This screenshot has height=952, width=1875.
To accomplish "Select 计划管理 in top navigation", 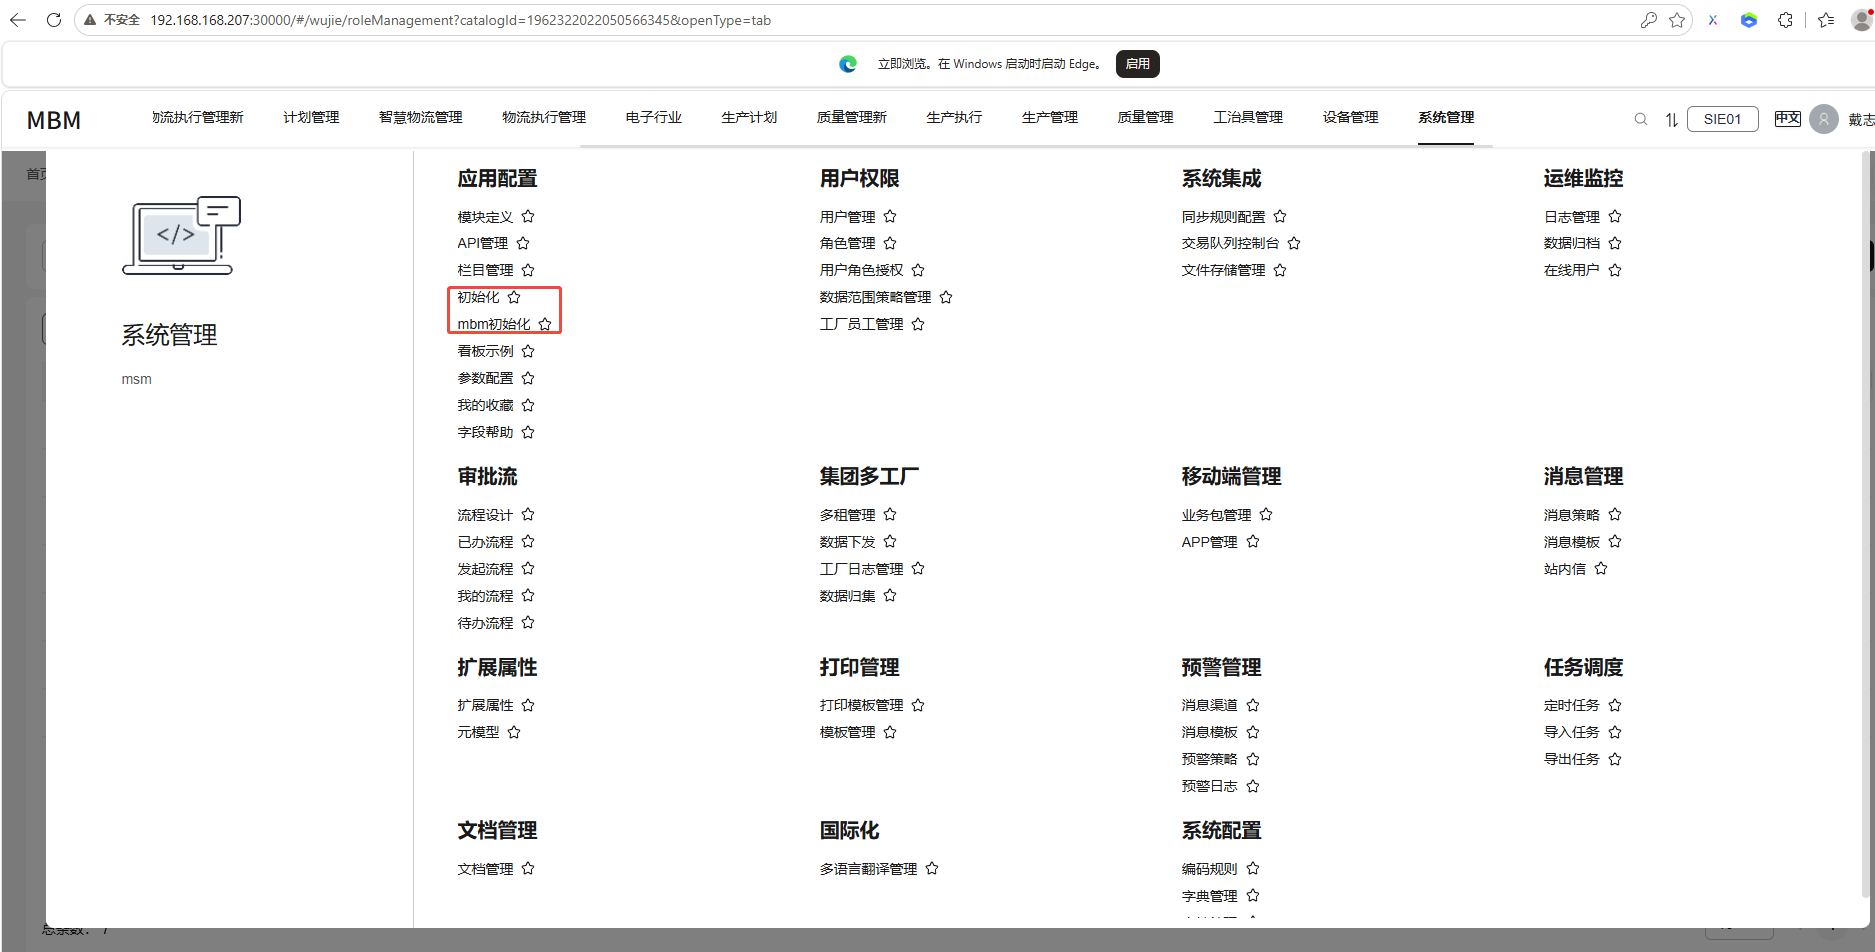I will coord(311,117).
